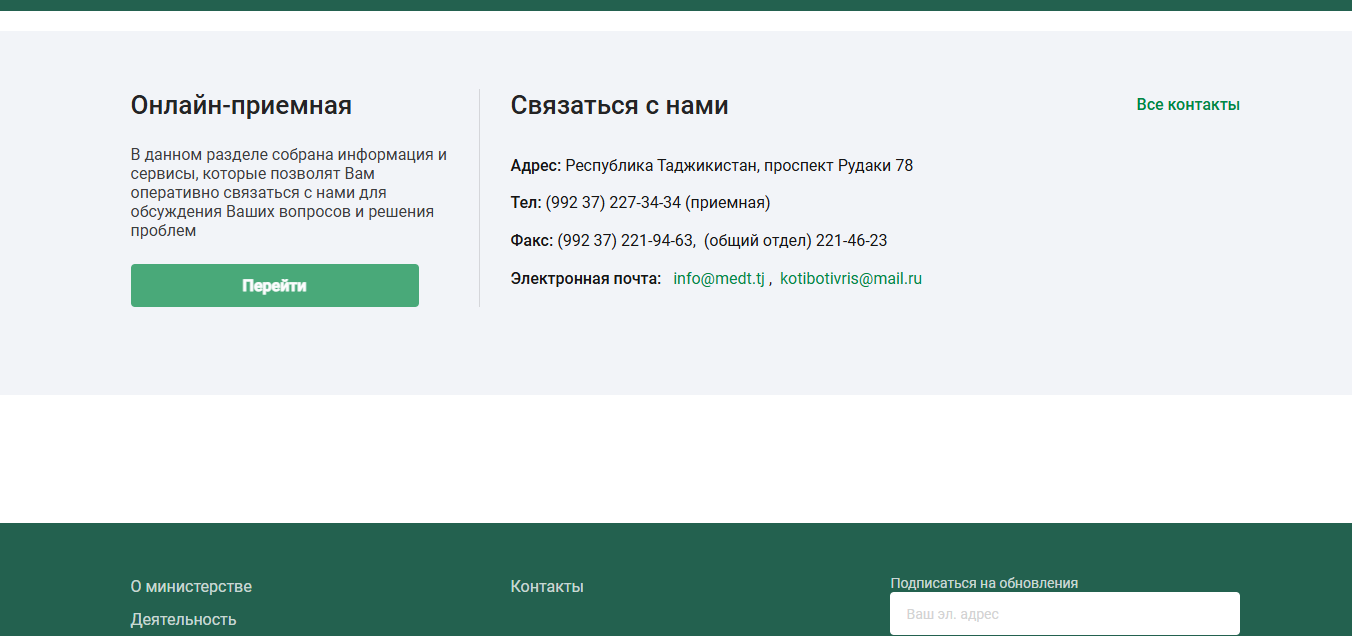Click the phone number 227-34-34
The height and width of the screenshot is (636, 1352).
click(645, 203)
